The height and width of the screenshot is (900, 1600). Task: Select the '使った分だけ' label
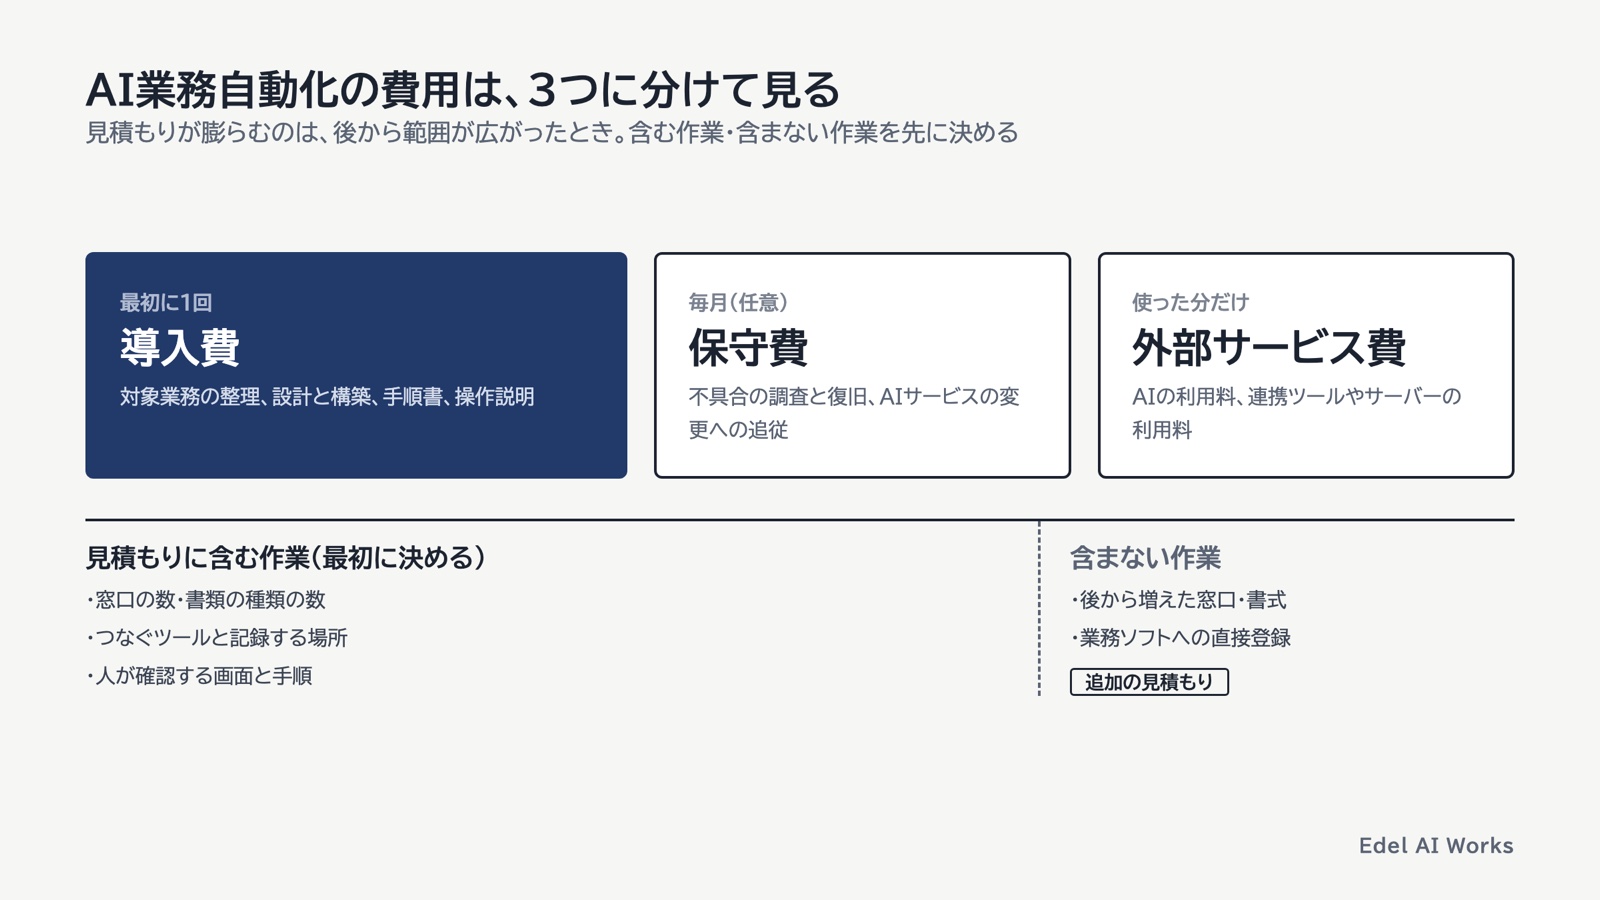tap(1190, 302)
